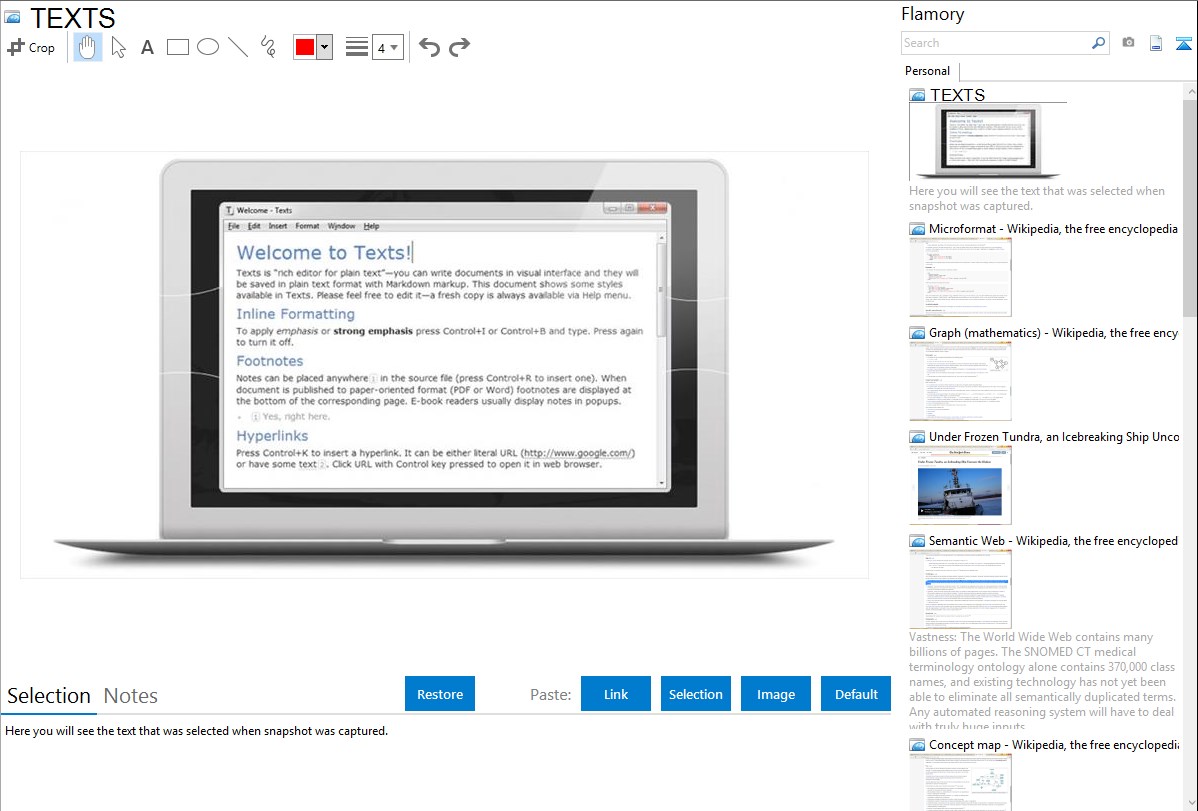1198x811 pixels.
Task: Click the Graph (mathematics) title text
Action: pyautogui.click(x=1053, y=333)
